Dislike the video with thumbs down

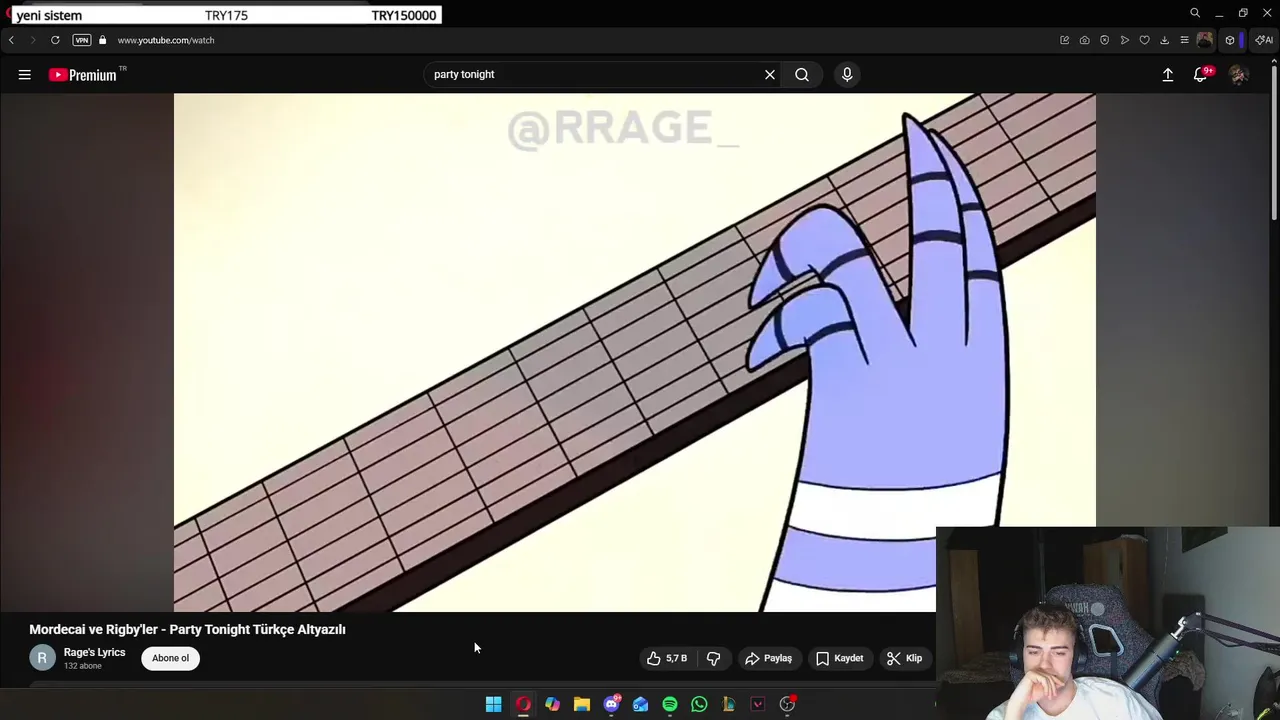[x=713, y=658]
